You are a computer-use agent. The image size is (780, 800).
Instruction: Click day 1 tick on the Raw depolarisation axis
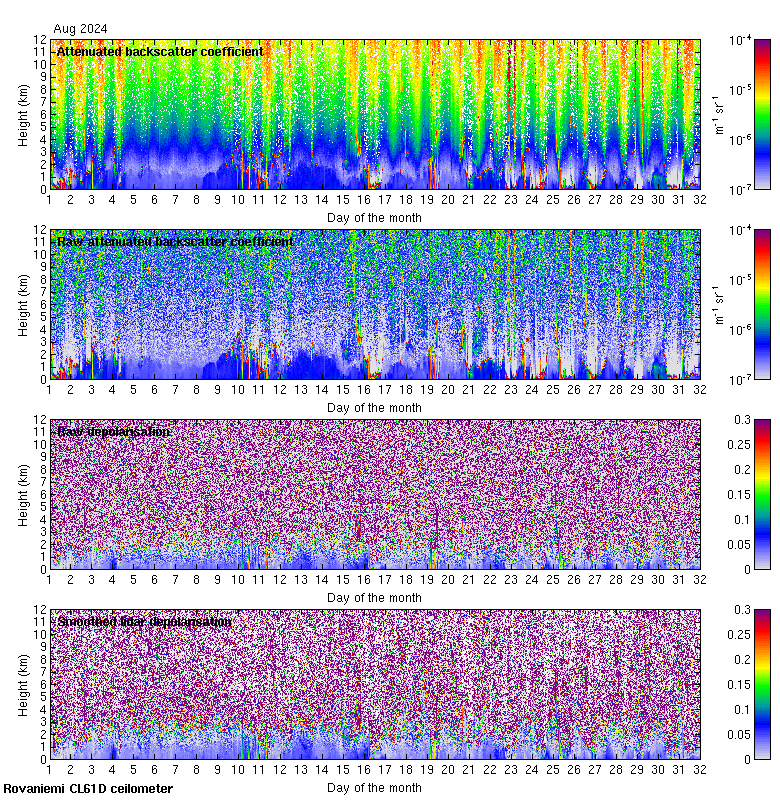[x=49, y=579]
